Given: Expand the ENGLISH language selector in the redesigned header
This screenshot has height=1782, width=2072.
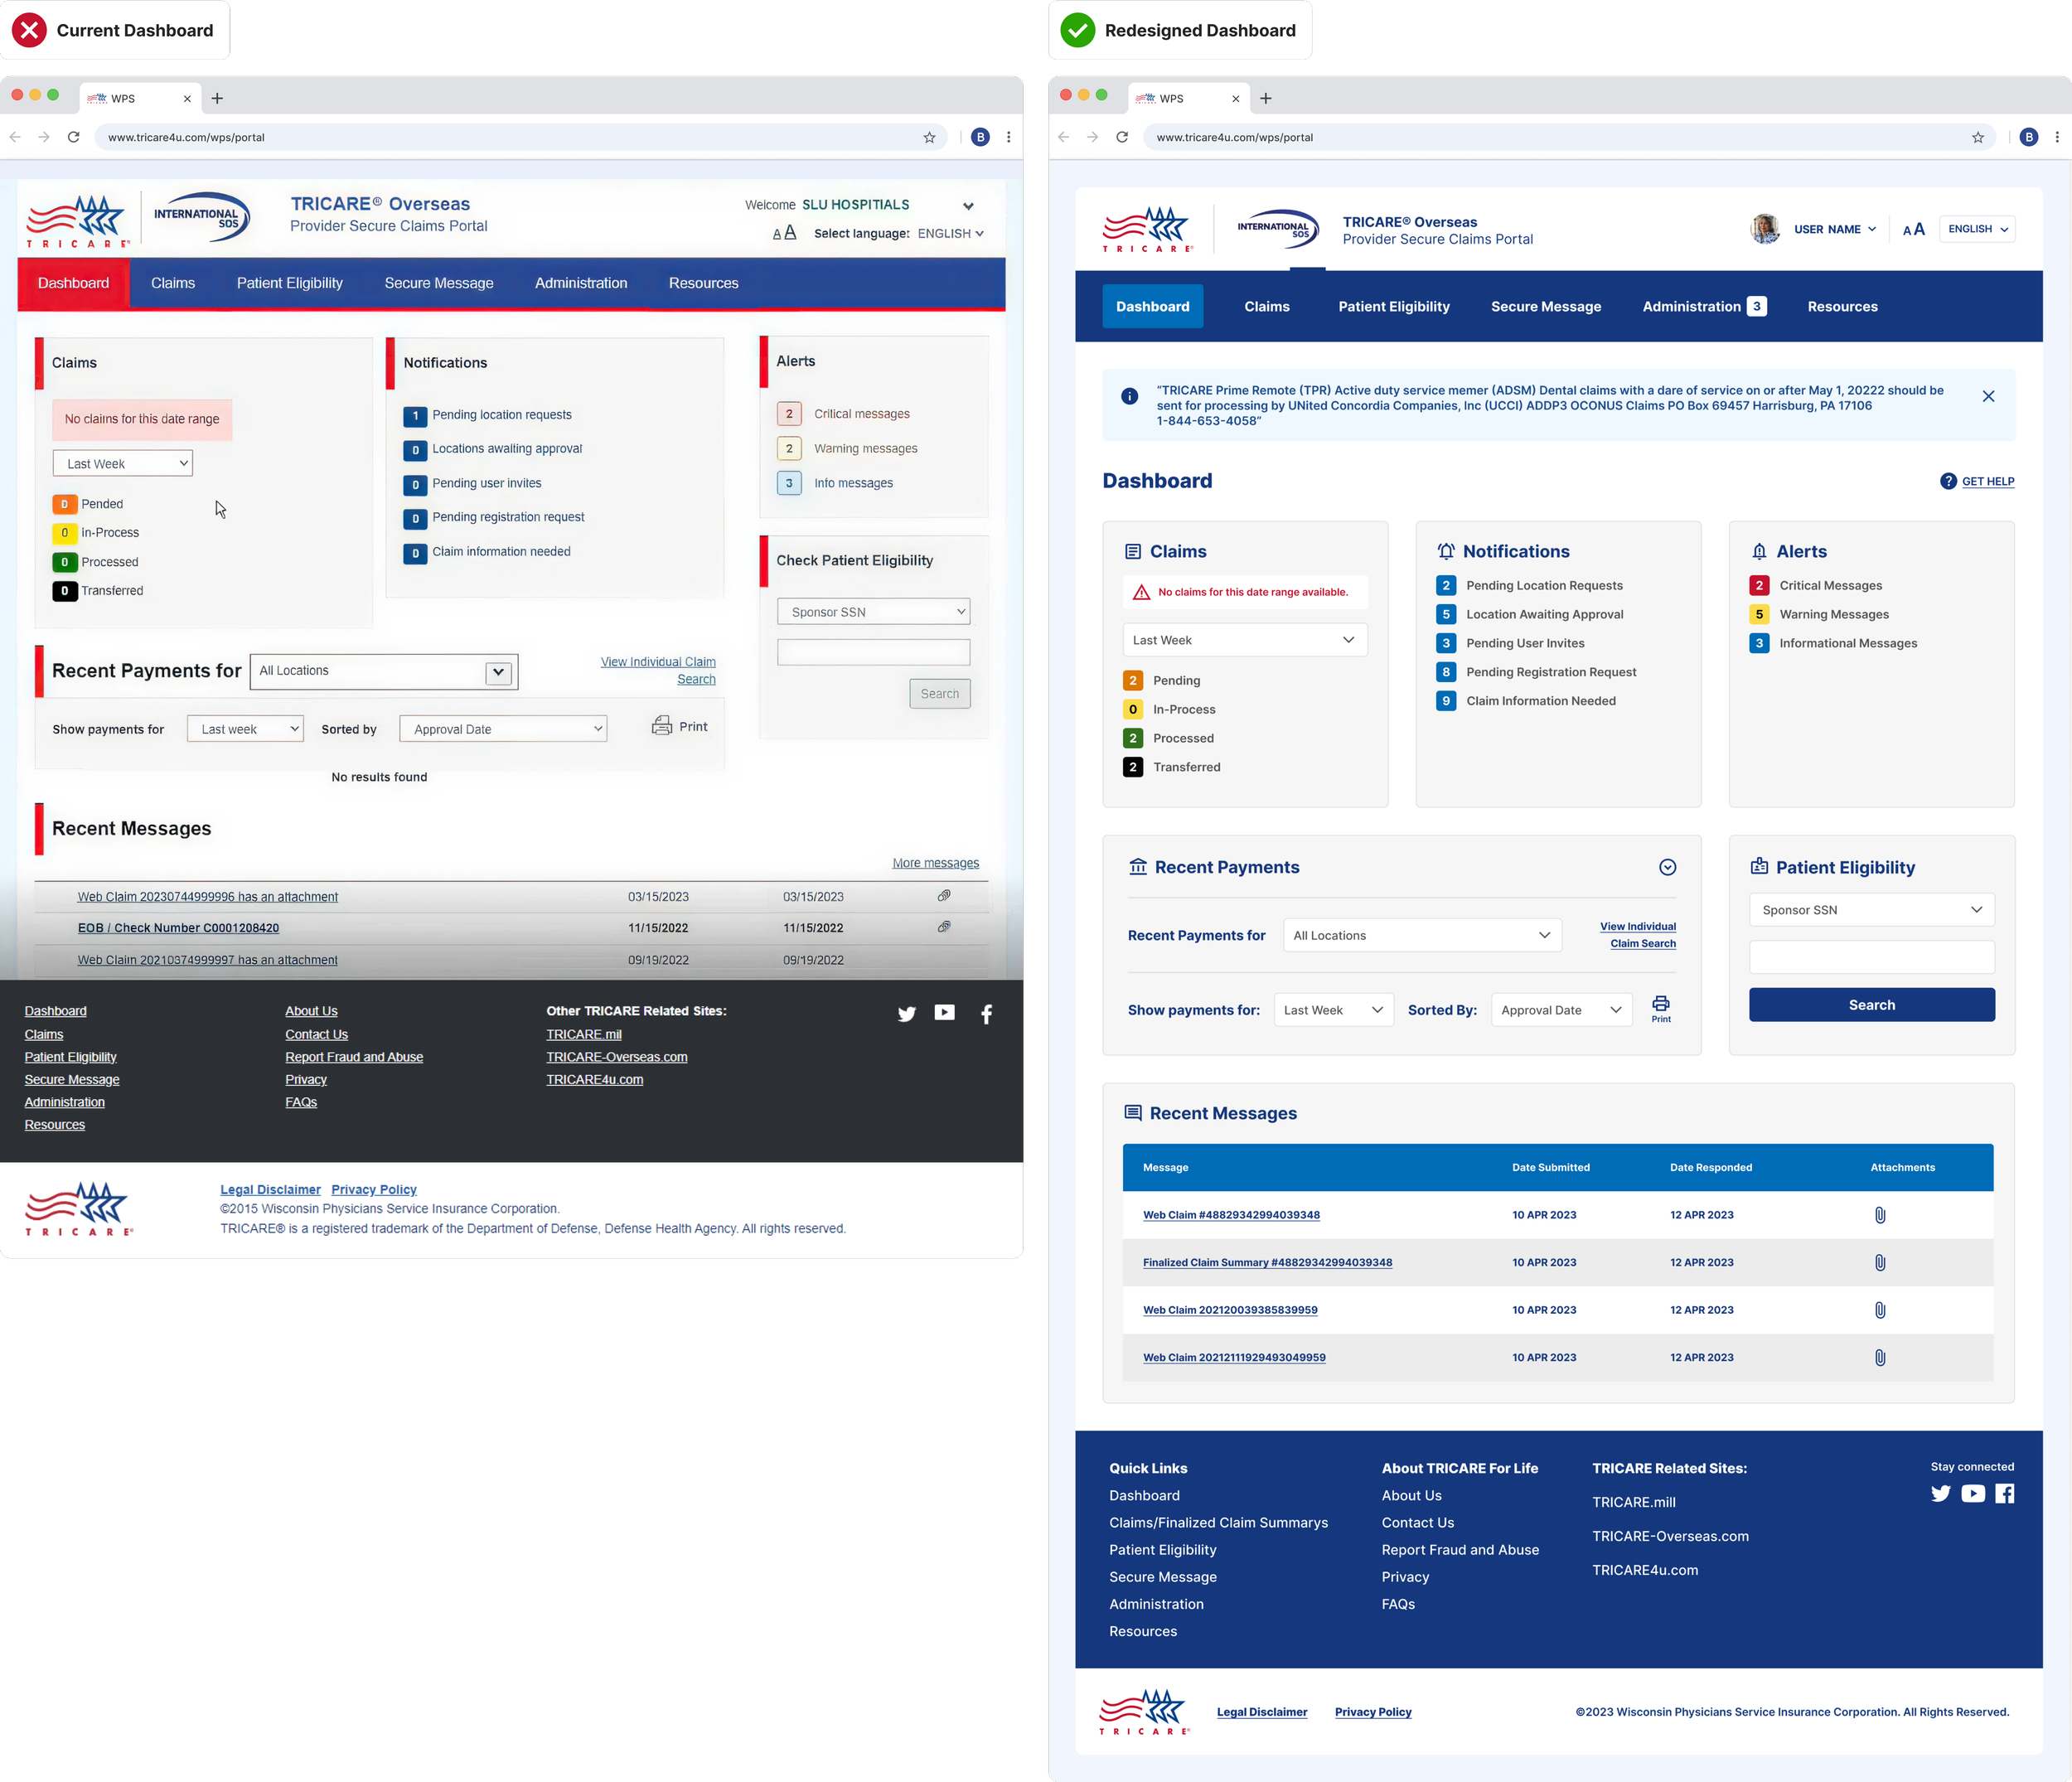Looking at the screenshot, I should pyautogui.click(x=1977, y=229).
